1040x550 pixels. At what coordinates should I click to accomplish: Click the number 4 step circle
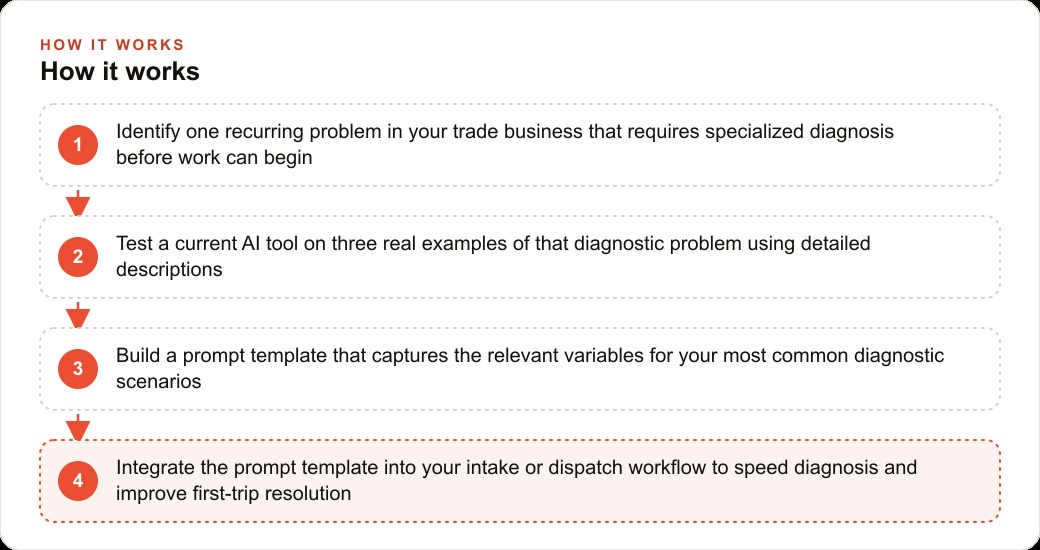pos(78,481)
